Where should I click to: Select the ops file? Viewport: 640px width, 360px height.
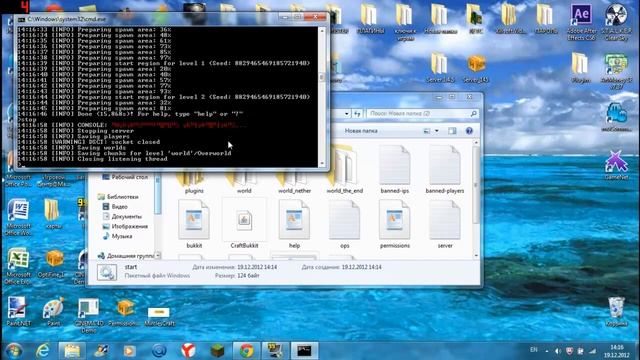click(x=344, y=224)
